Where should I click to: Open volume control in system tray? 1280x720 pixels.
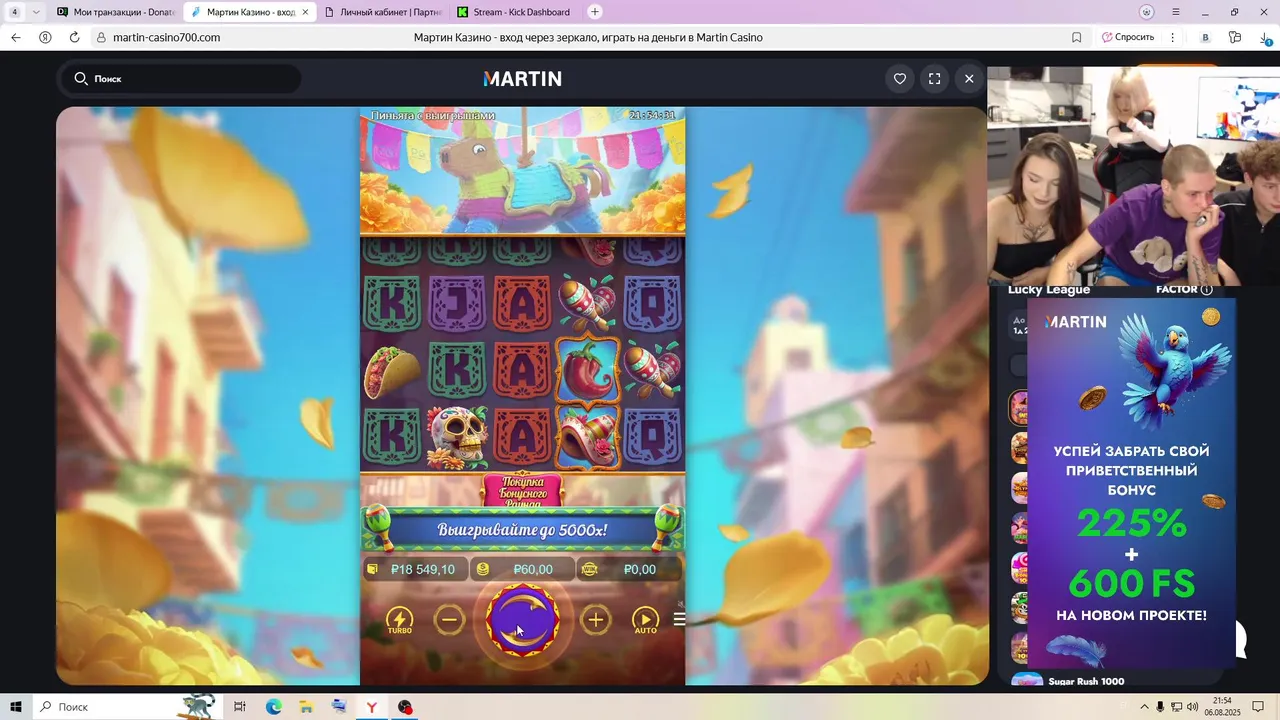[x=1192, y=707]
